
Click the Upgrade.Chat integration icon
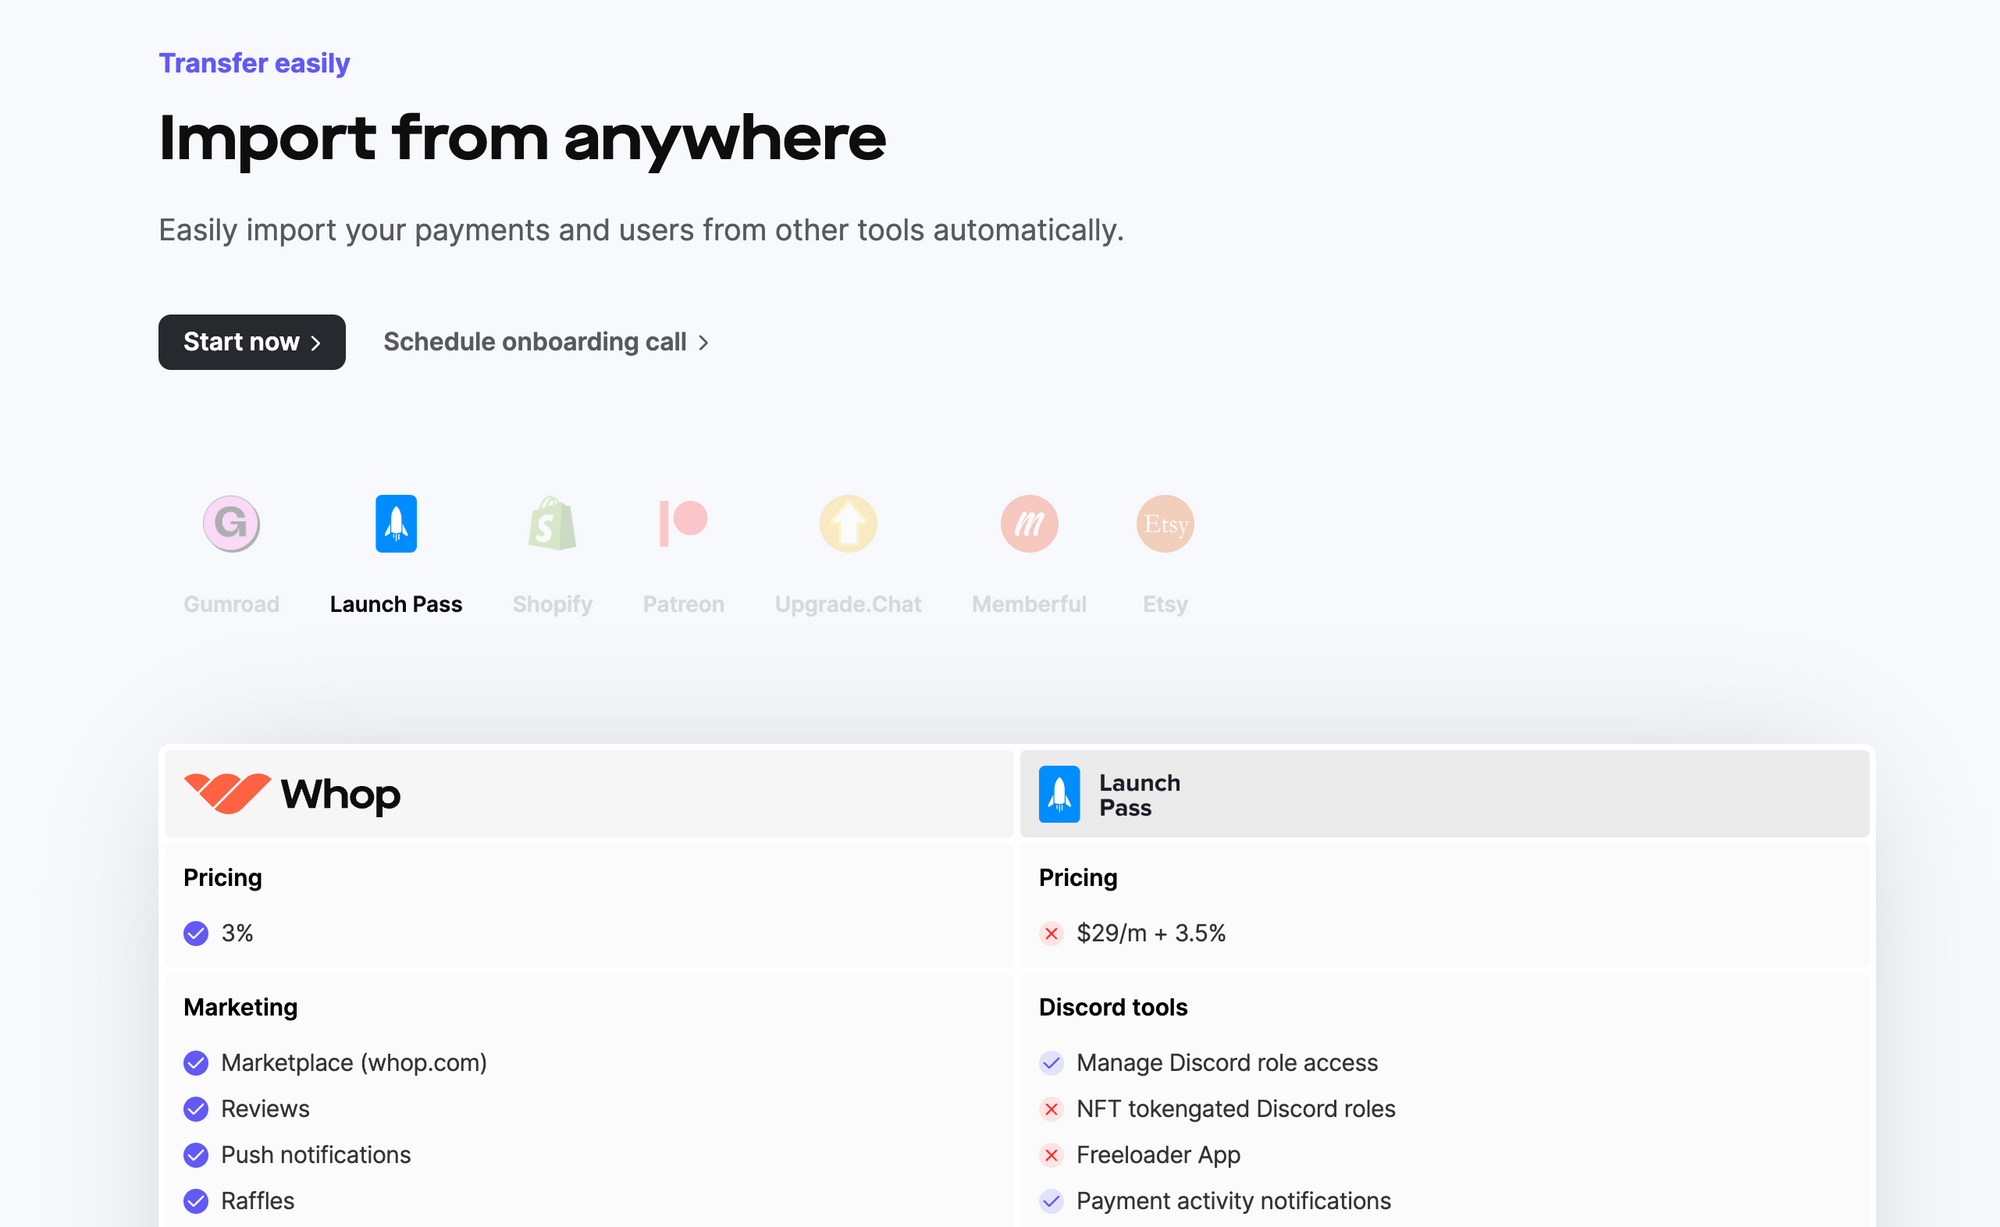pos(847,524)
